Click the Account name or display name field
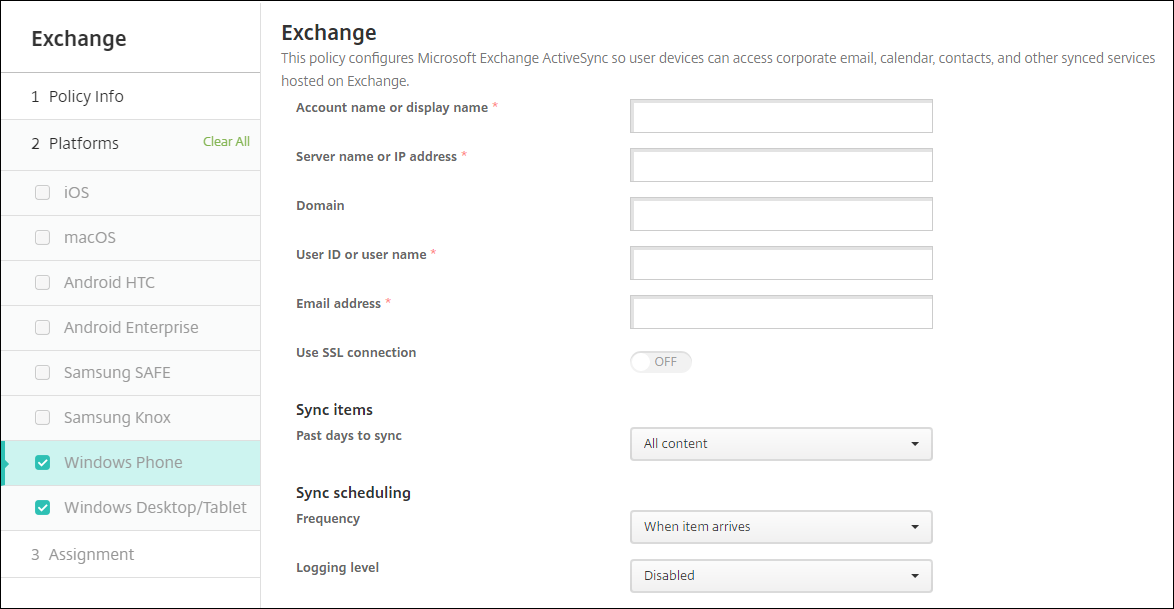This screenshot has width=1174, height=609. [781, 117]
